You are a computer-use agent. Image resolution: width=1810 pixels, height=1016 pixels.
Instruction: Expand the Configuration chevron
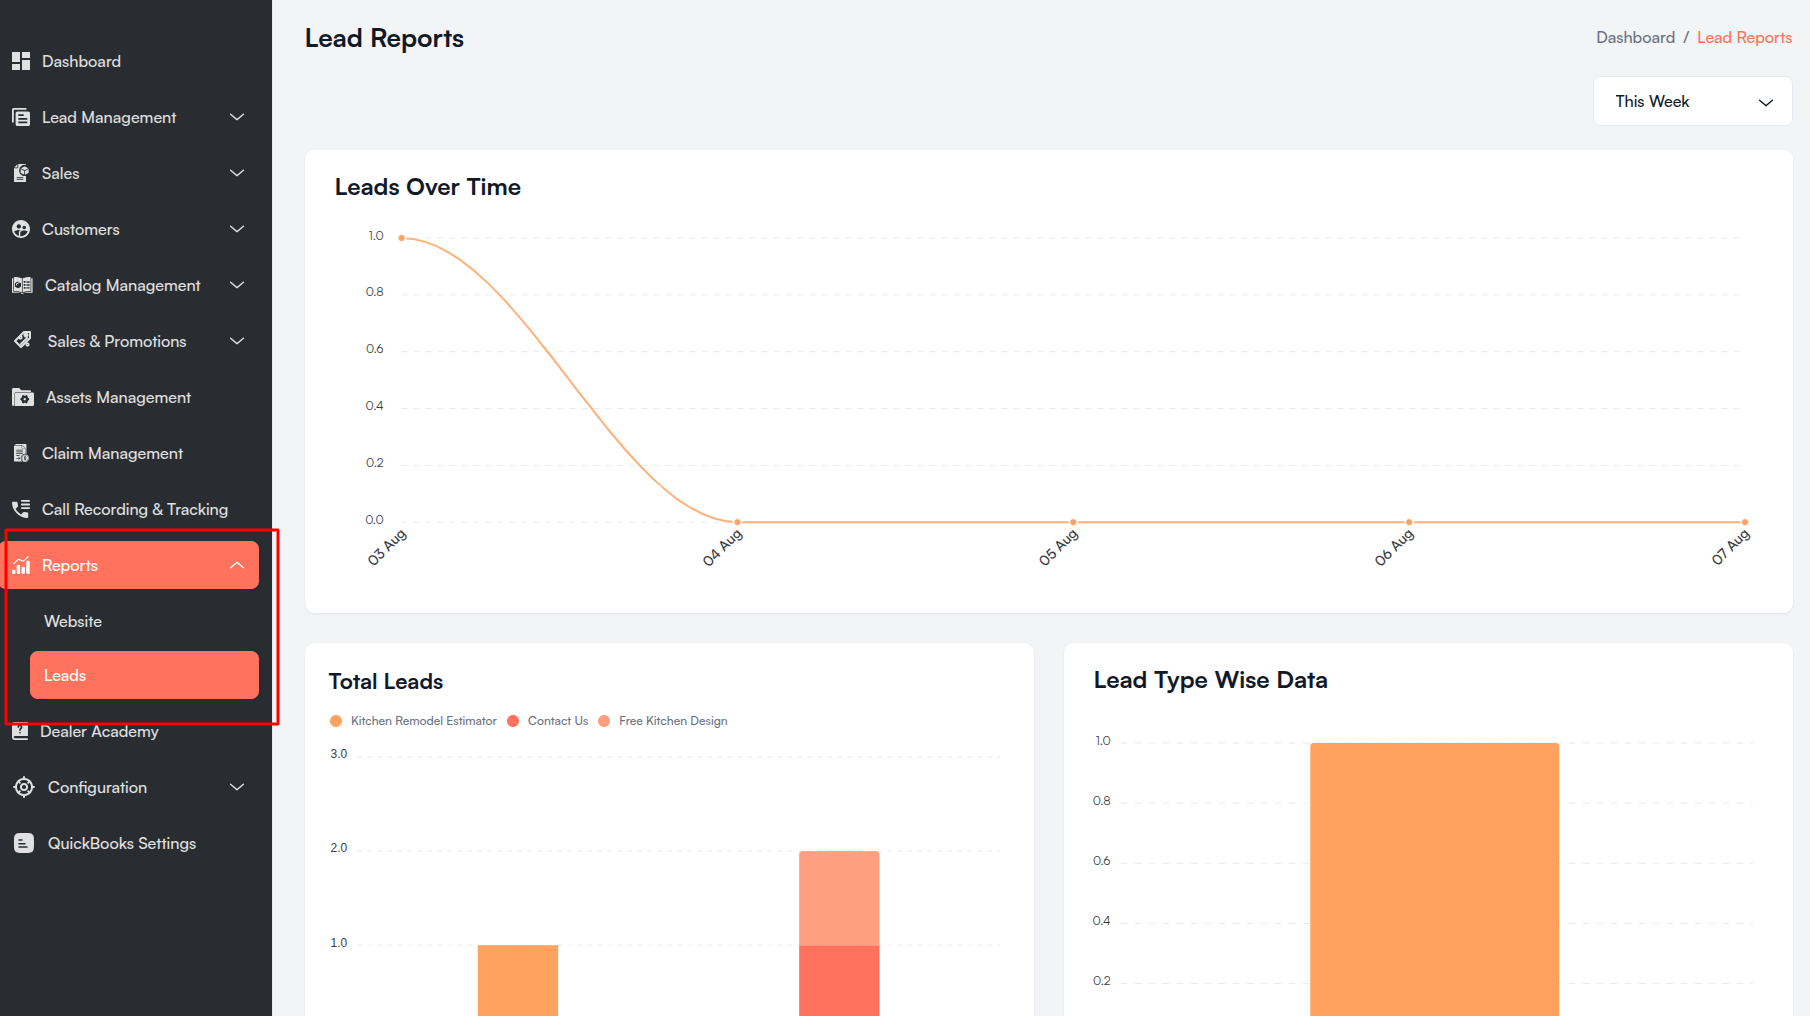pyautogui.click(x=237, y=787)
